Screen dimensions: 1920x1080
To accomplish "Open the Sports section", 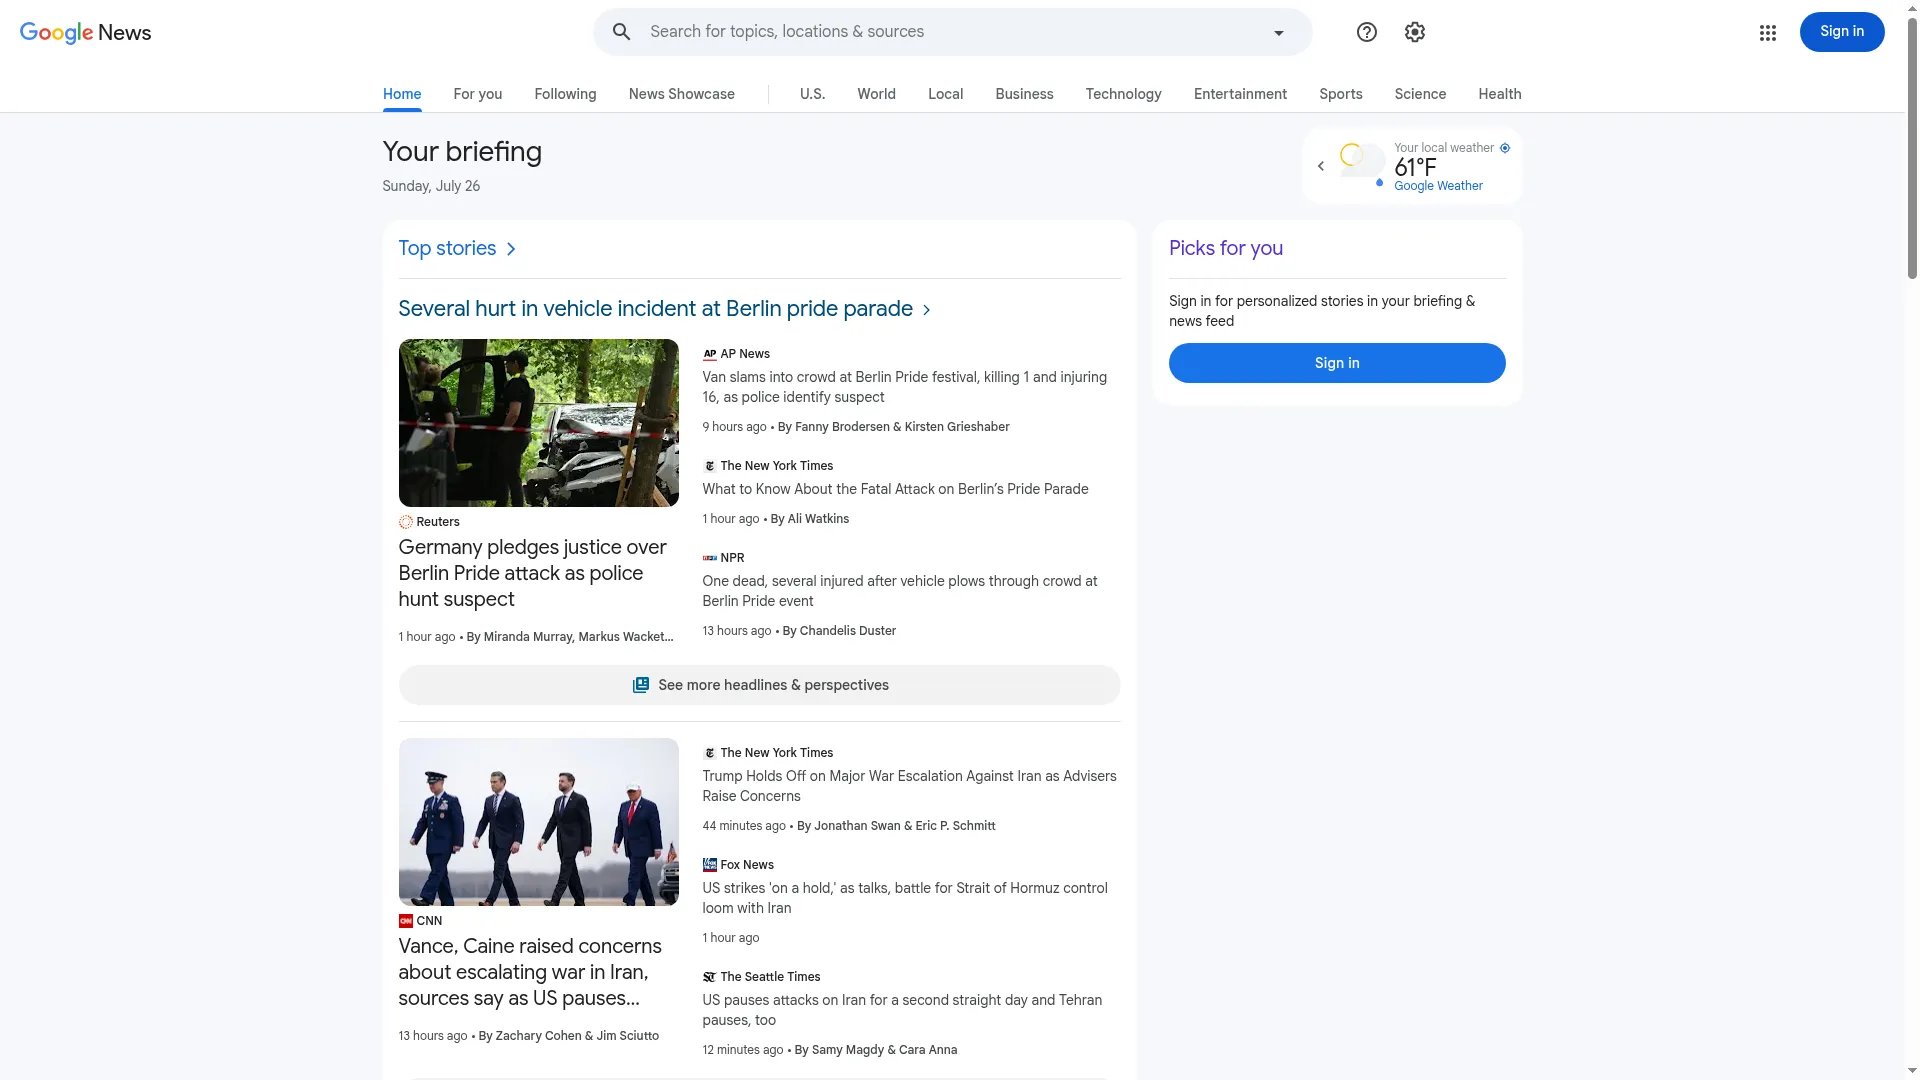I will click(x=1340, y=94).
